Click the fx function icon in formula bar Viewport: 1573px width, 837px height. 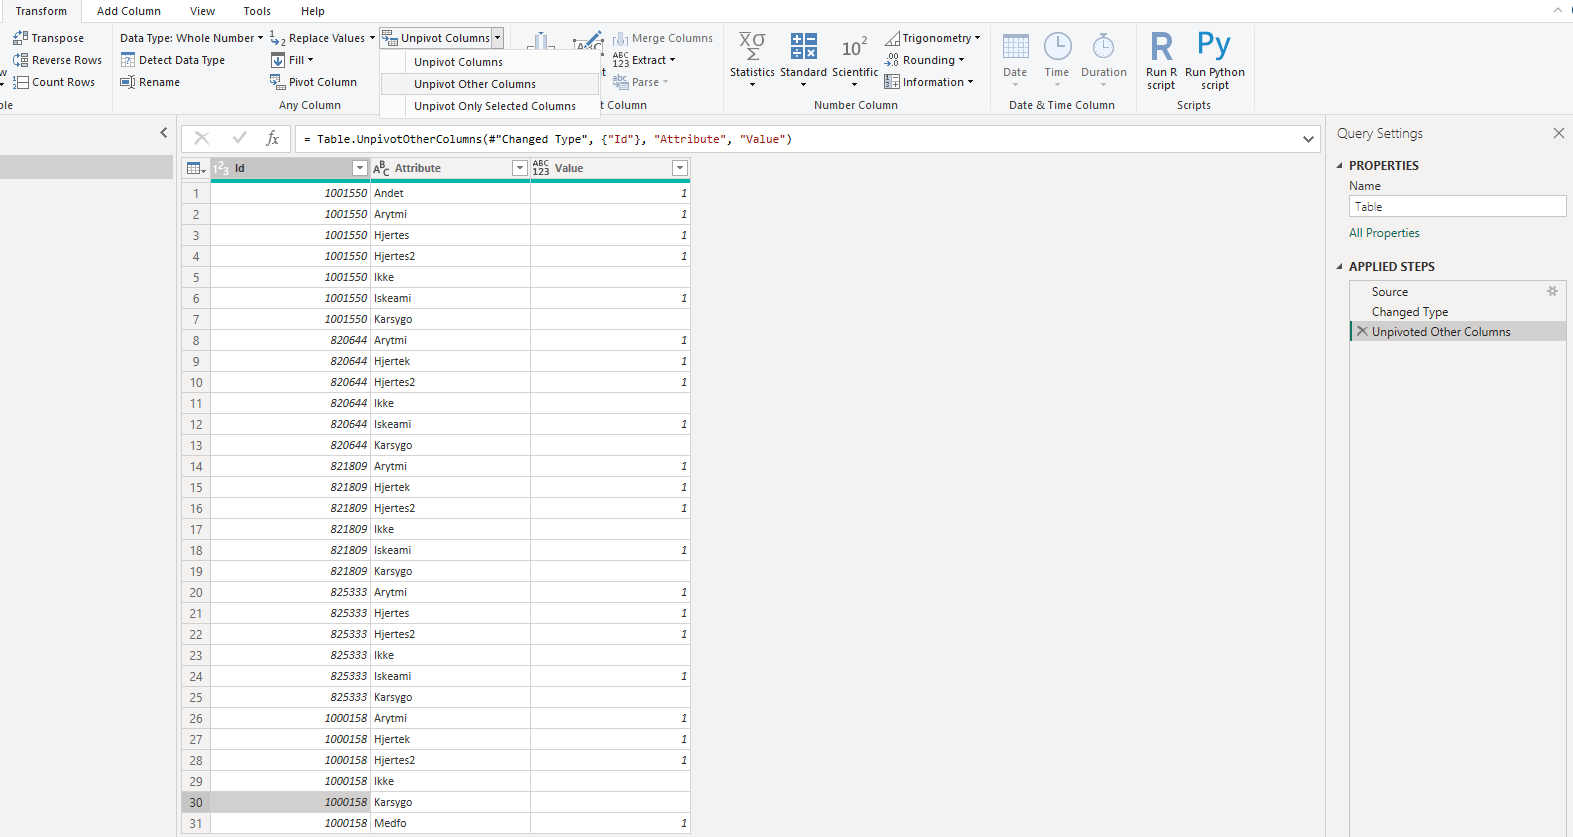(272, 139)
